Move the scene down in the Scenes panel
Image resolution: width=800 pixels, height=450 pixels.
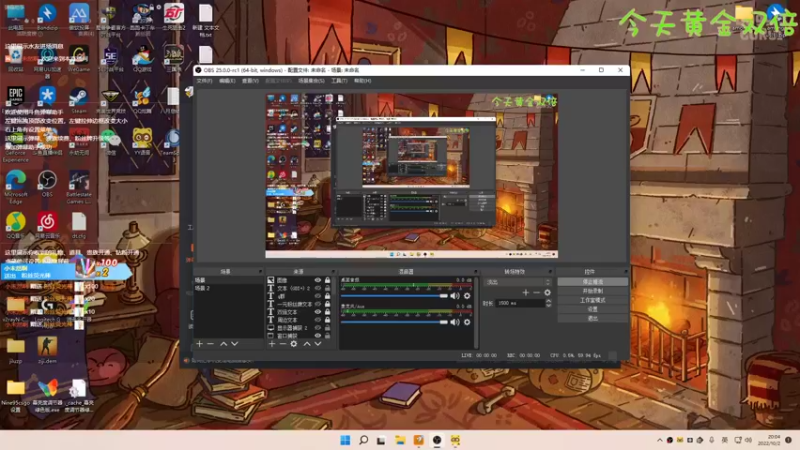[235, 344]
